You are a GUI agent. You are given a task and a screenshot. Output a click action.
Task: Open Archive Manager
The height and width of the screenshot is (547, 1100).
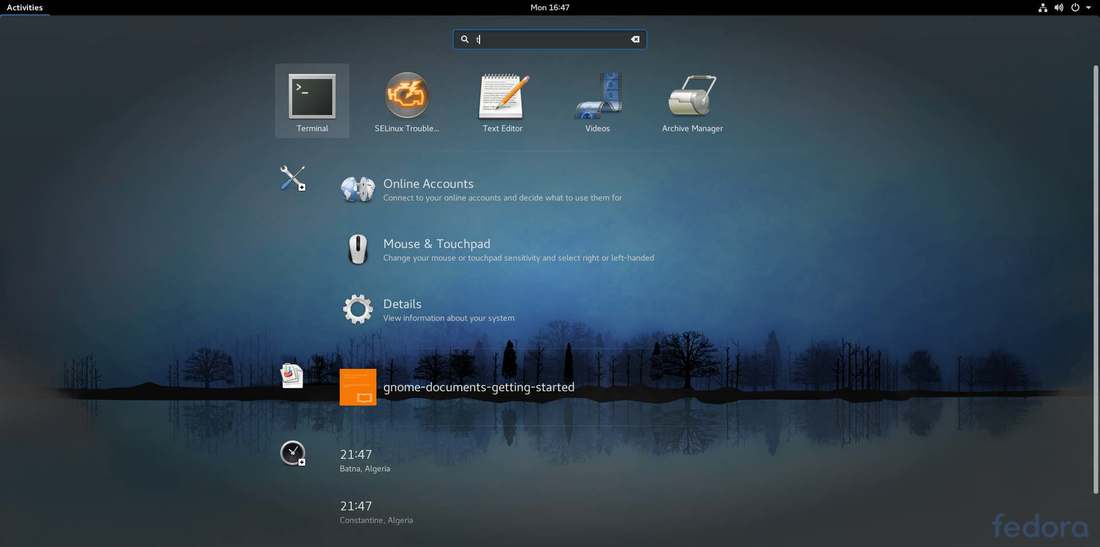tap(692, 101)
